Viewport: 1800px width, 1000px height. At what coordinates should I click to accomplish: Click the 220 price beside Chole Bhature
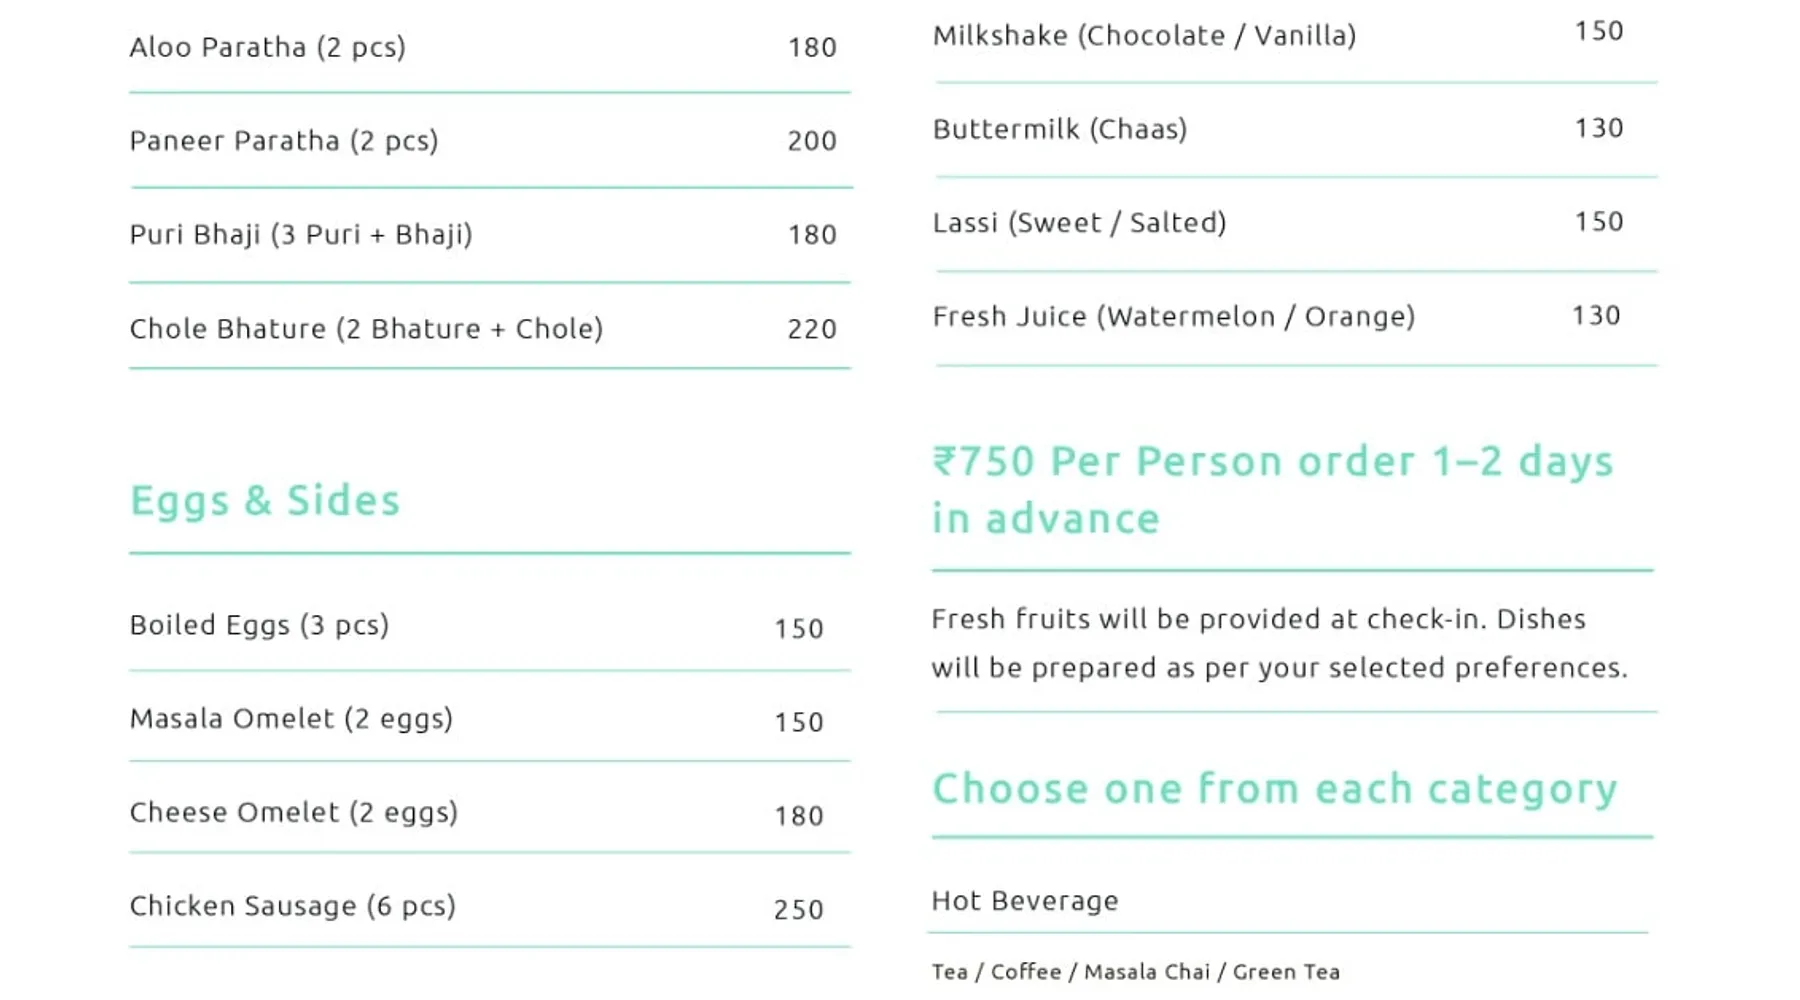[811, 329]
